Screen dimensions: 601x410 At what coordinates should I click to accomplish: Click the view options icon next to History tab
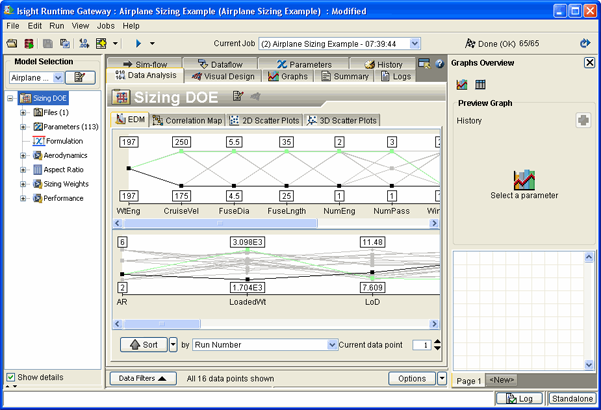[424, 63]
